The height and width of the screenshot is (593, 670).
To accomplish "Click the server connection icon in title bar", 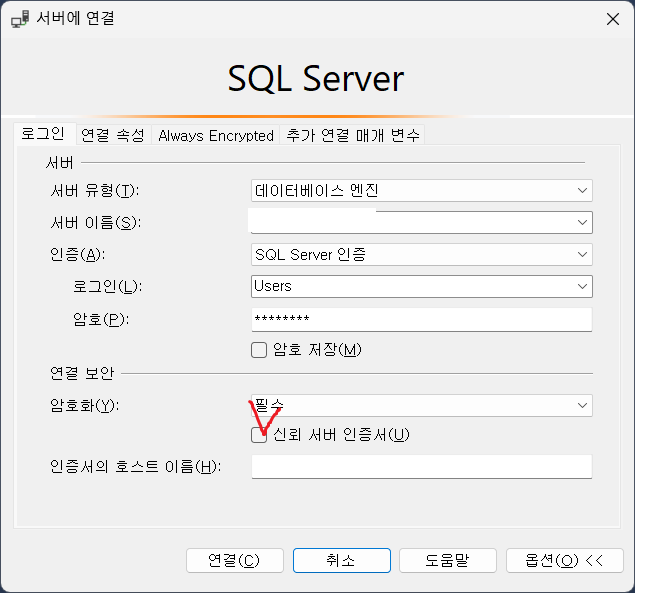I will coord(20,19).
